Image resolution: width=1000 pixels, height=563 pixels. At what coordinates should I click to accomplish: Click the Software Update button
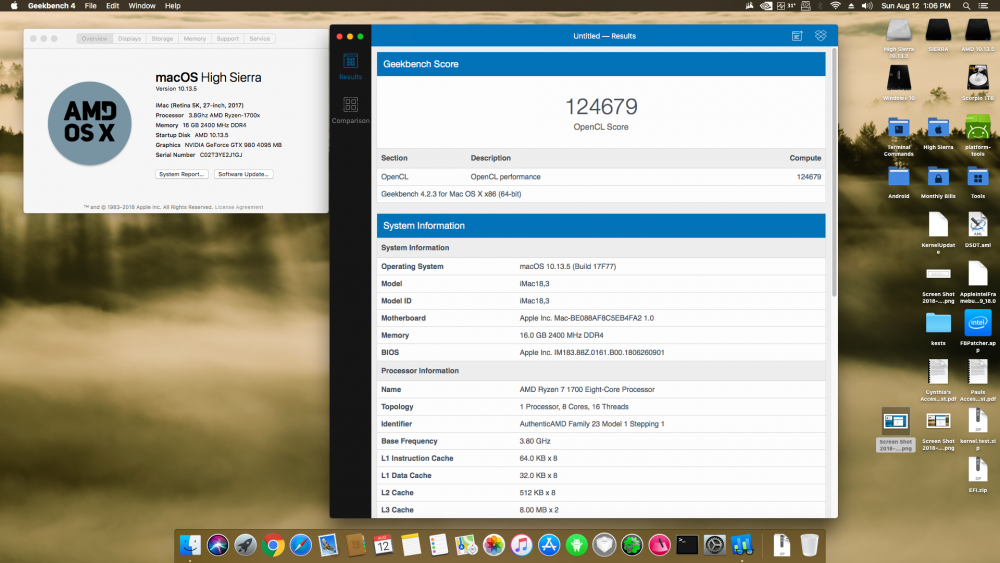pos(244,174)
